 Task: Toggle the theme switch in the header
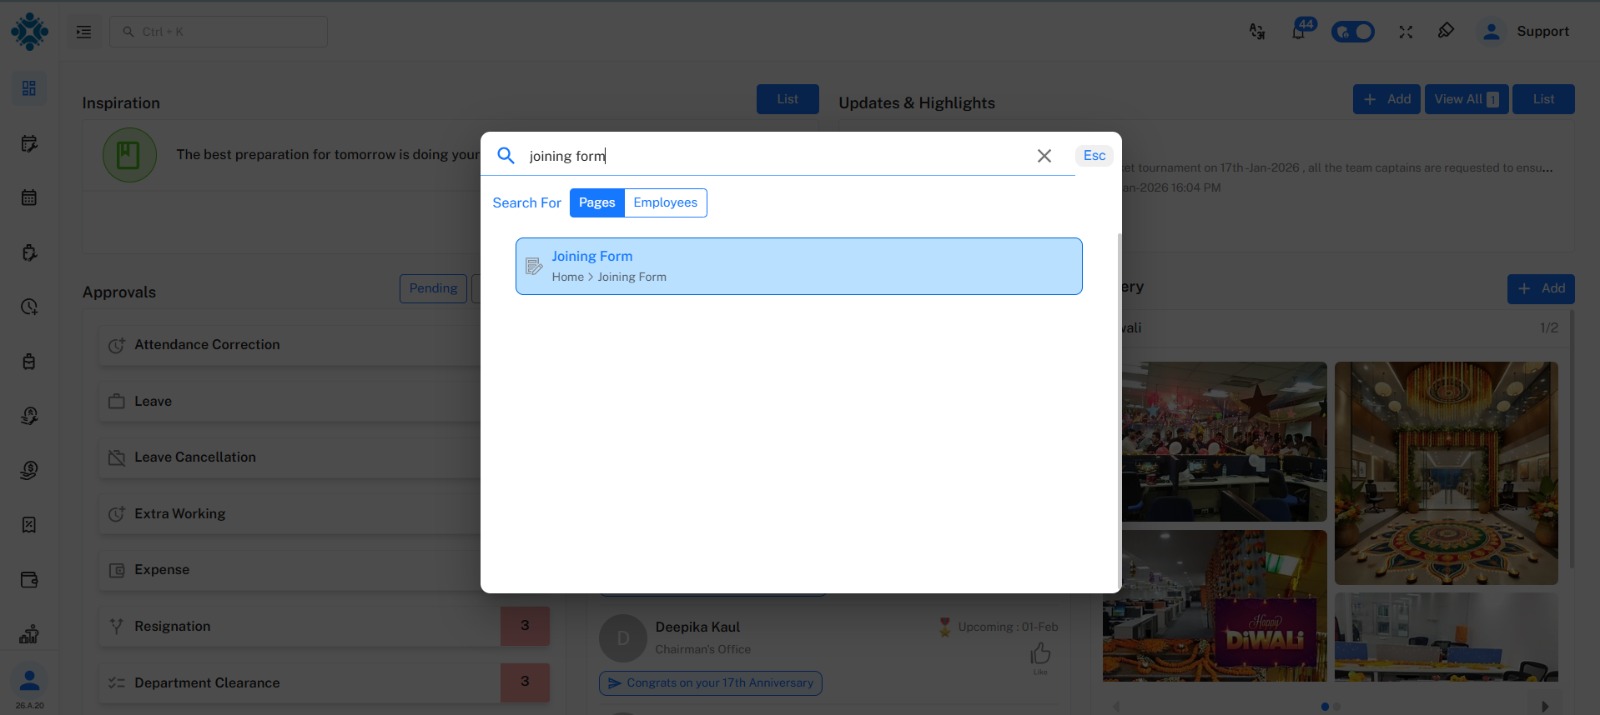(x=1353, y=32)
